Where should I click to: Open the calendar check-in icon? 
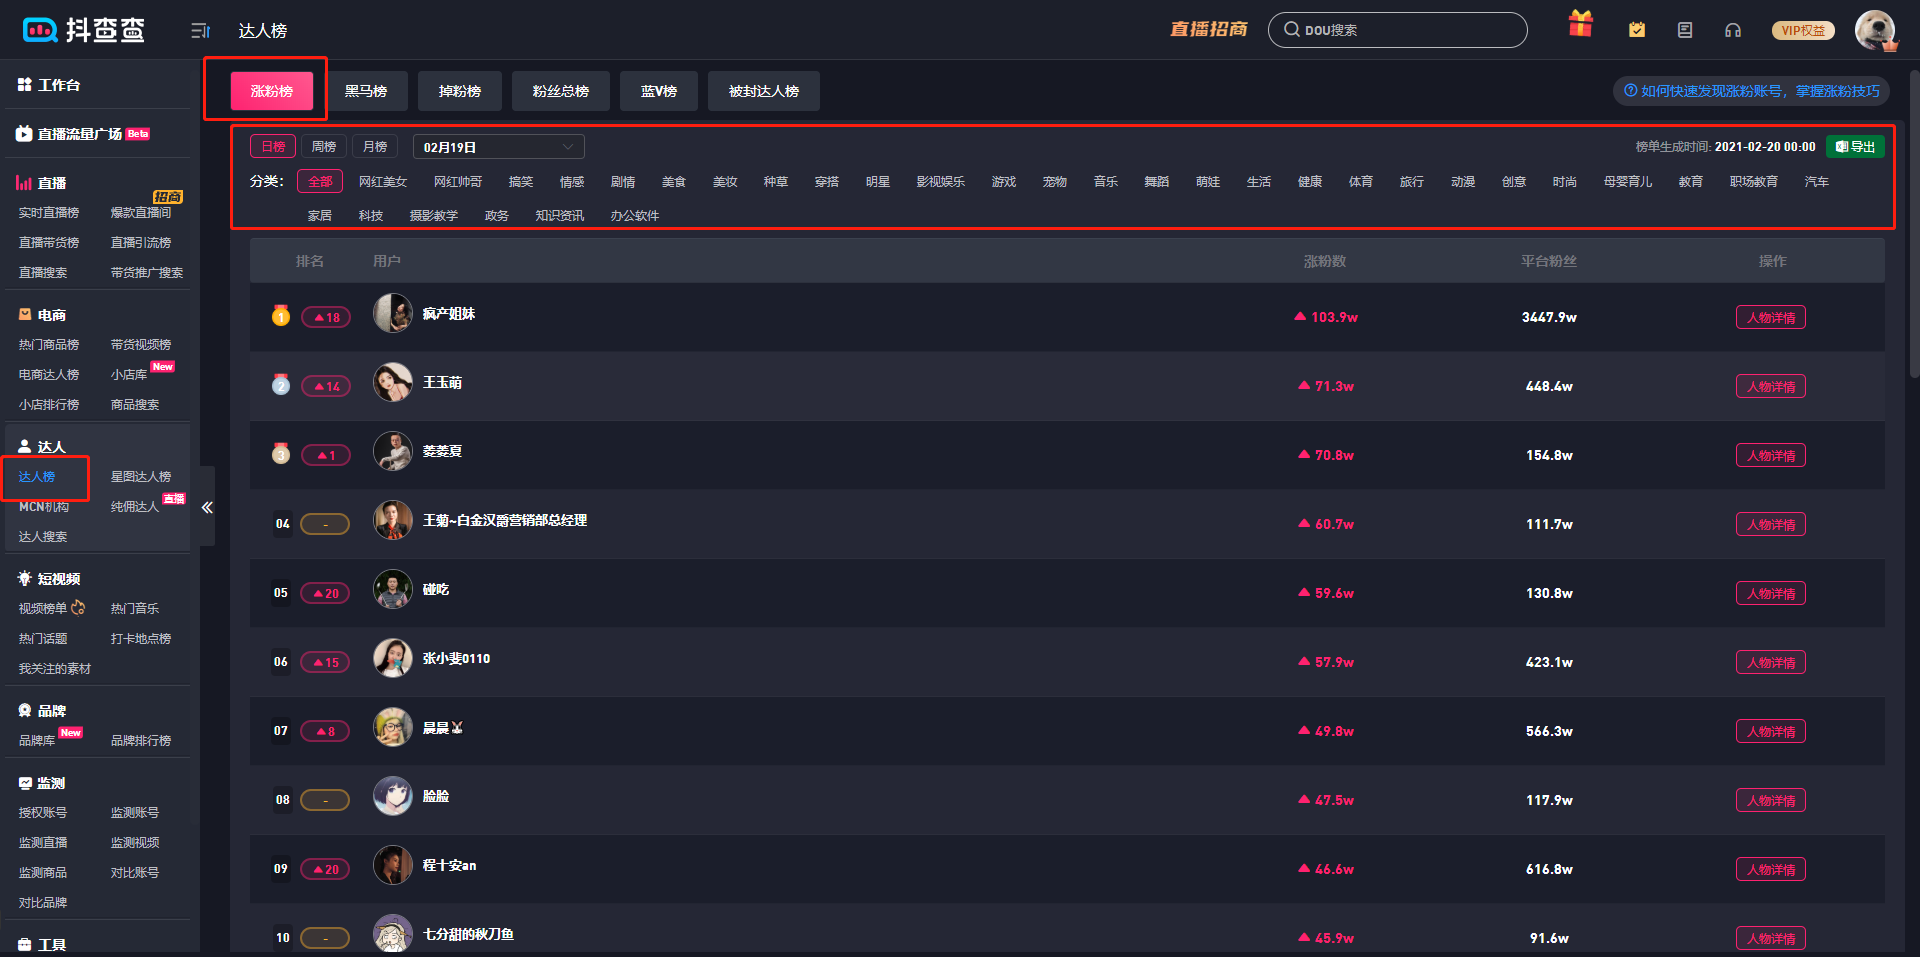pos(1637,30)
